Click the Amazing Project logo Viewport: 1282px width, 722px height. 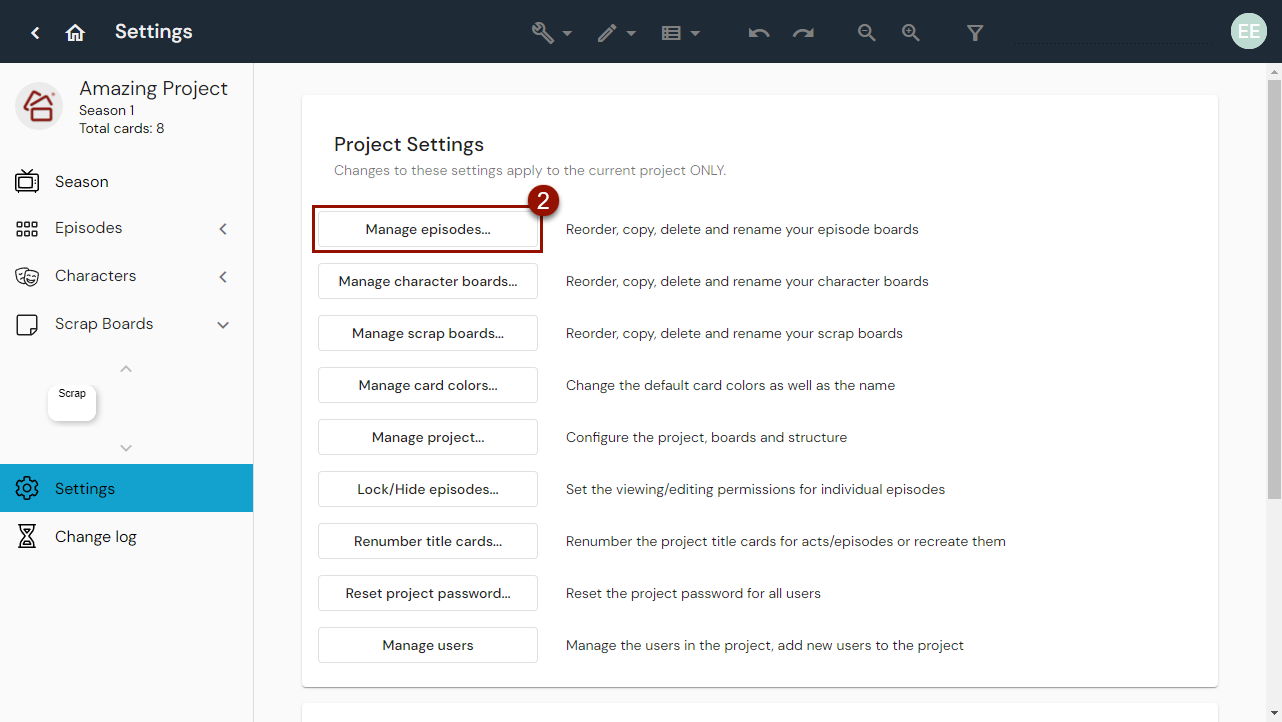[x=39, y=106]
